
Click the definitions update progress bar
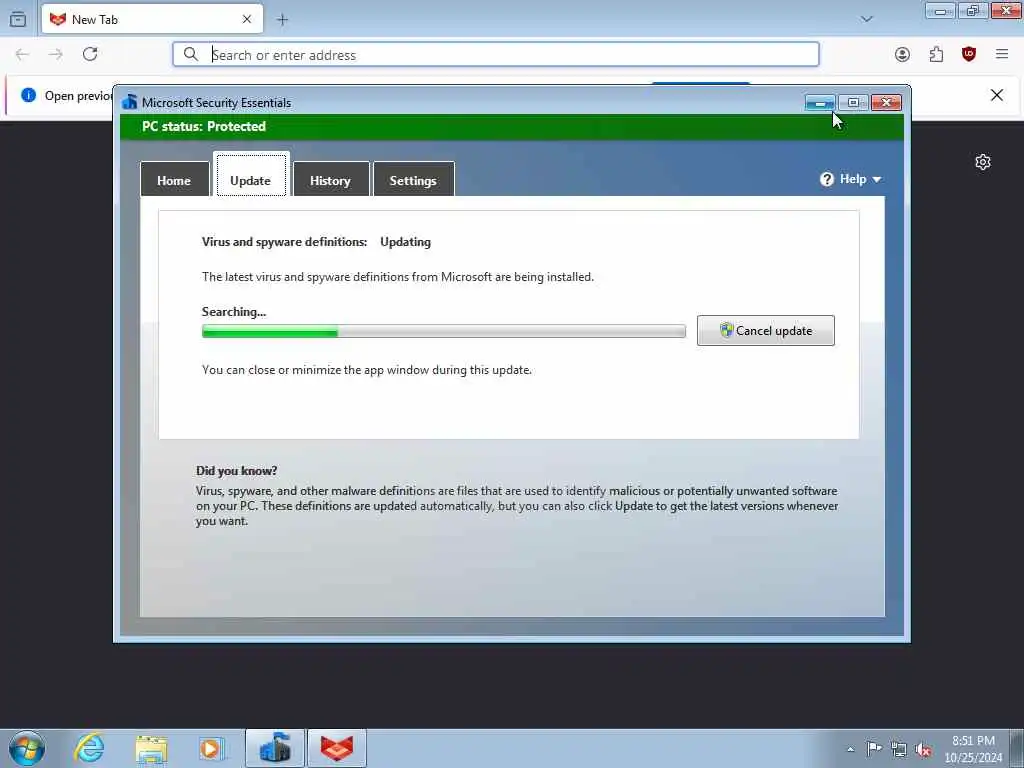click(443, 332)
